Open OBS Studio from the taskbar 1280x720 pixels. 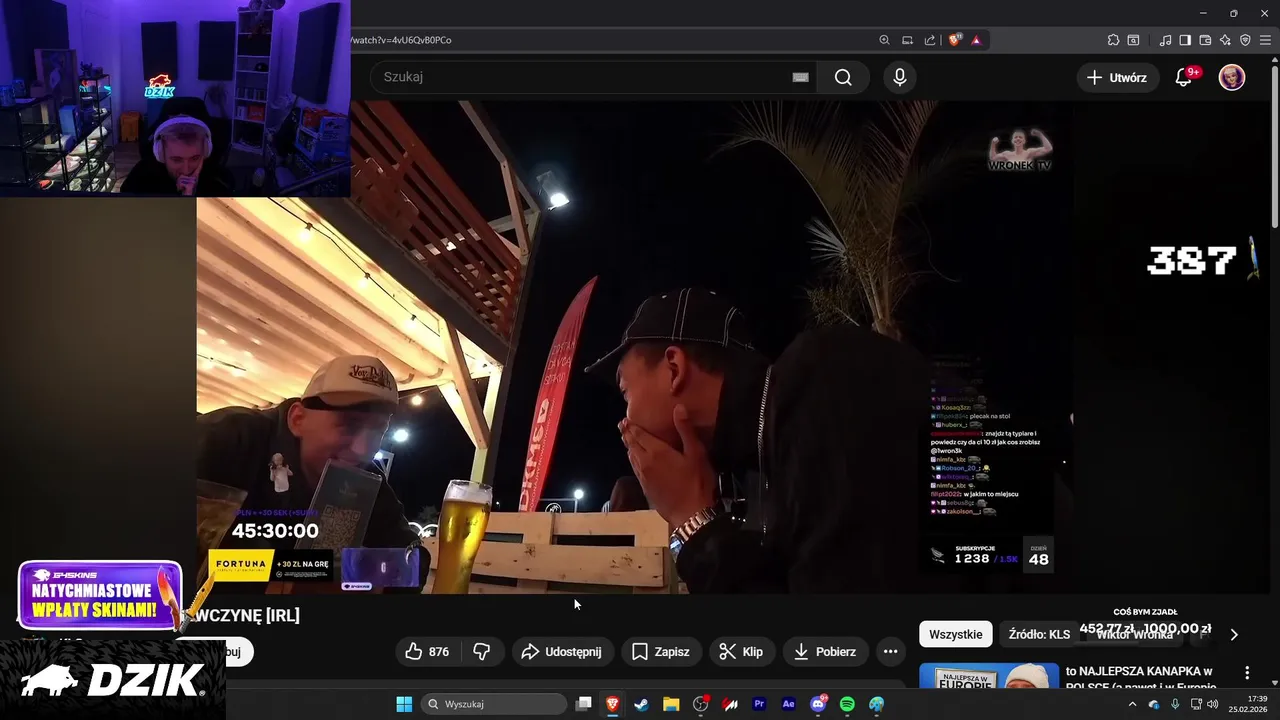tap(700, 704)
